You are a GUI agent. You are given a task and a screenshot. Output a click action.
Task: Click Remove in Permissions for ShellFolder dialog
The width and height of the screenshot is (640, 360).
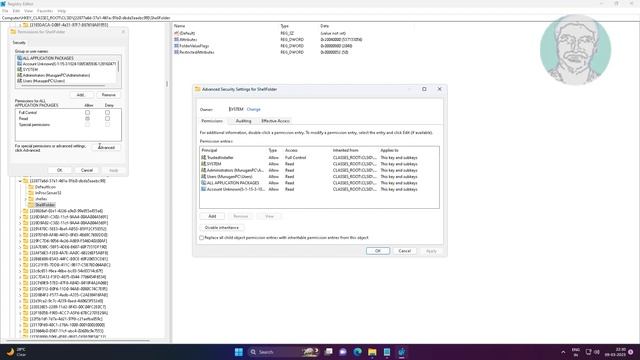[109, 95]
